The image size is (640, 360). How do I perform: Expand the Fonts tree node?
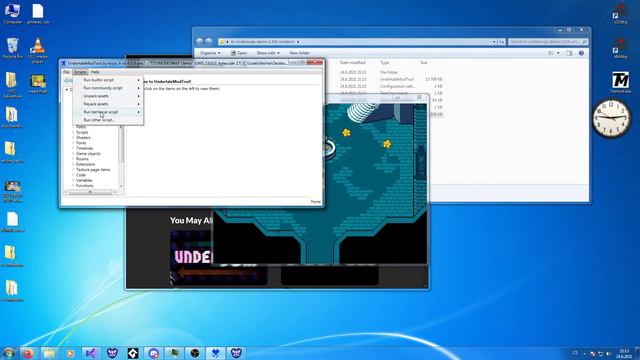tap(73, 143)
